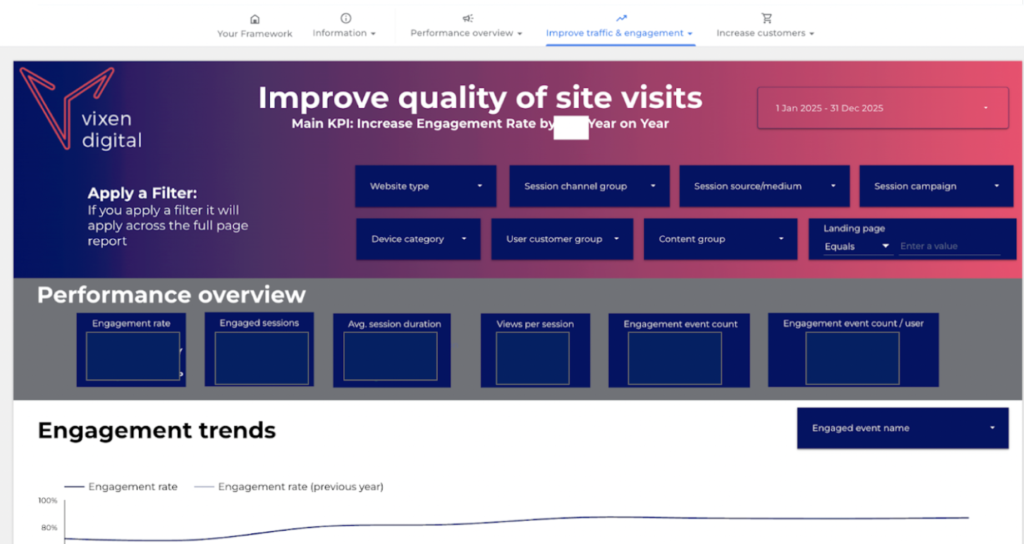Viewport: 1024px width, 544px height.
Task: Click the Landing page Enter a value field
Action: point(949,246)
